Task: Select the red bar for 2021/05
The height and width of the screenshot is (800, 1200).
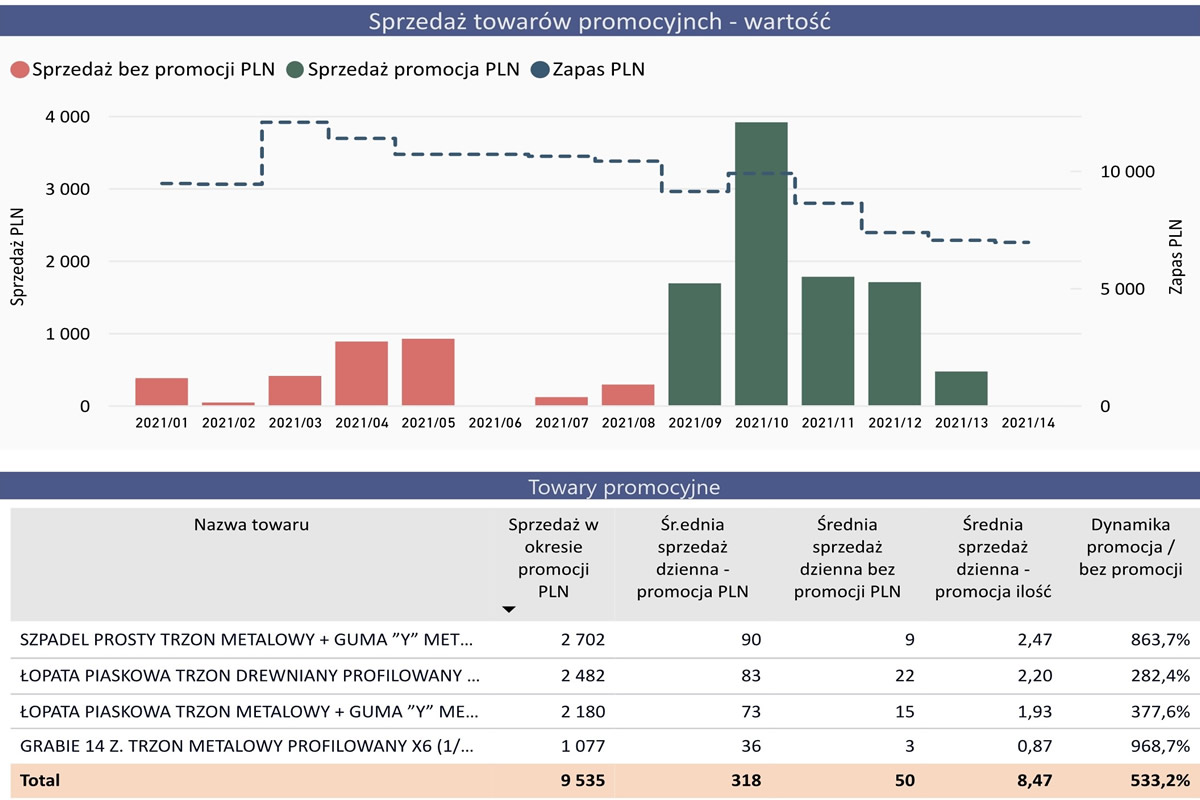Action: (428, 372)
